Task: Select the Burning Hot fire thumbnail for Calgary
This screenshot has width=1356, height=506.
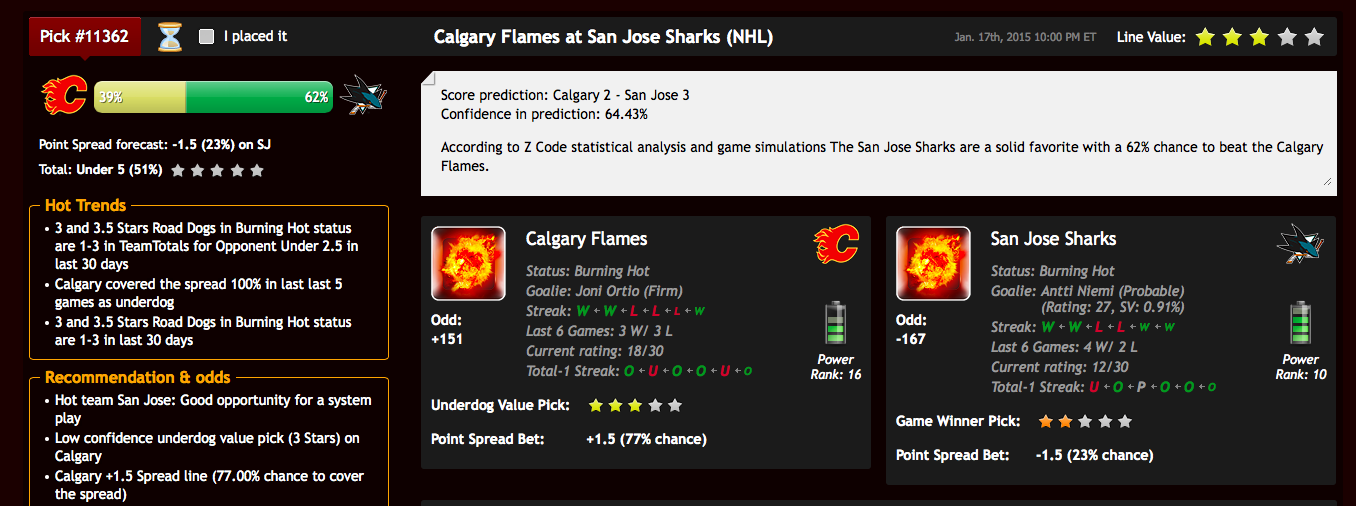Action: pos(468,263)
